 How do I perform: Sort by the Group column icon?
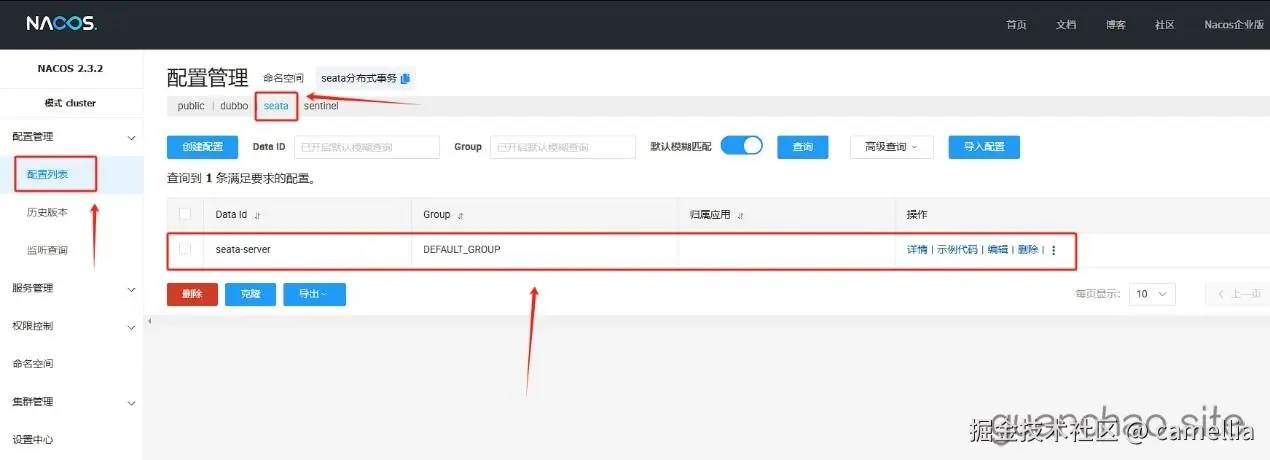460,215
